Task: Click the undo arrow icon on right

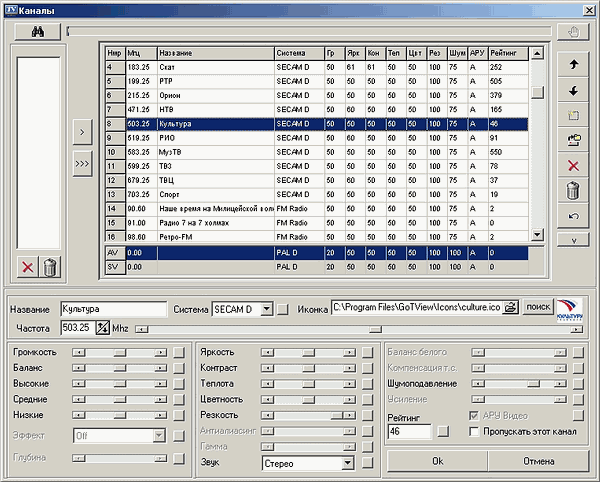Action: point(573,216)
